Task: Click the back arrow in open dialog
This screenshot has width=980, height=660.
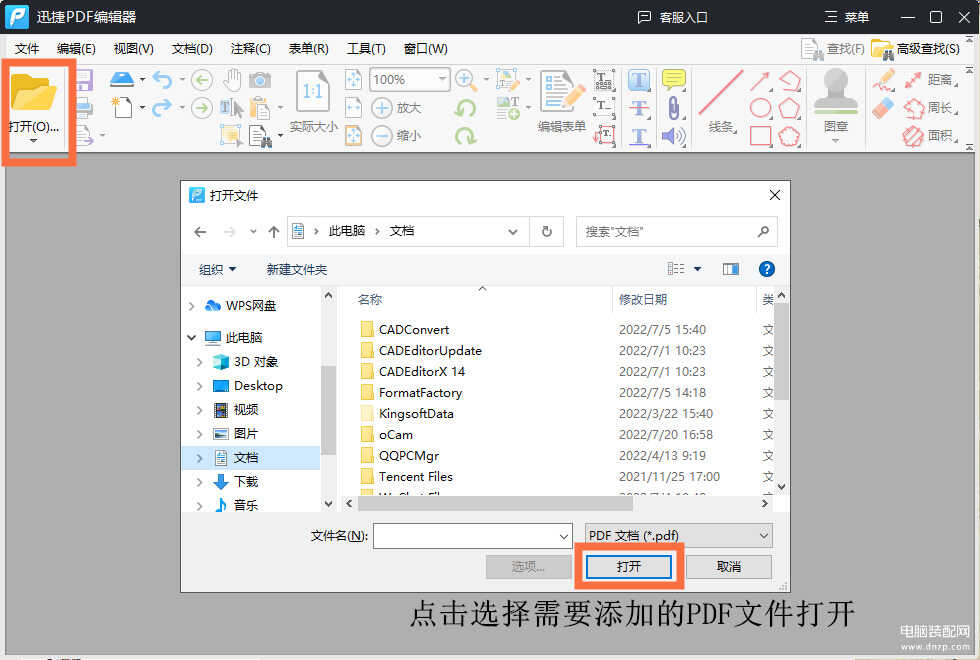Action: [x=200, y=232]
